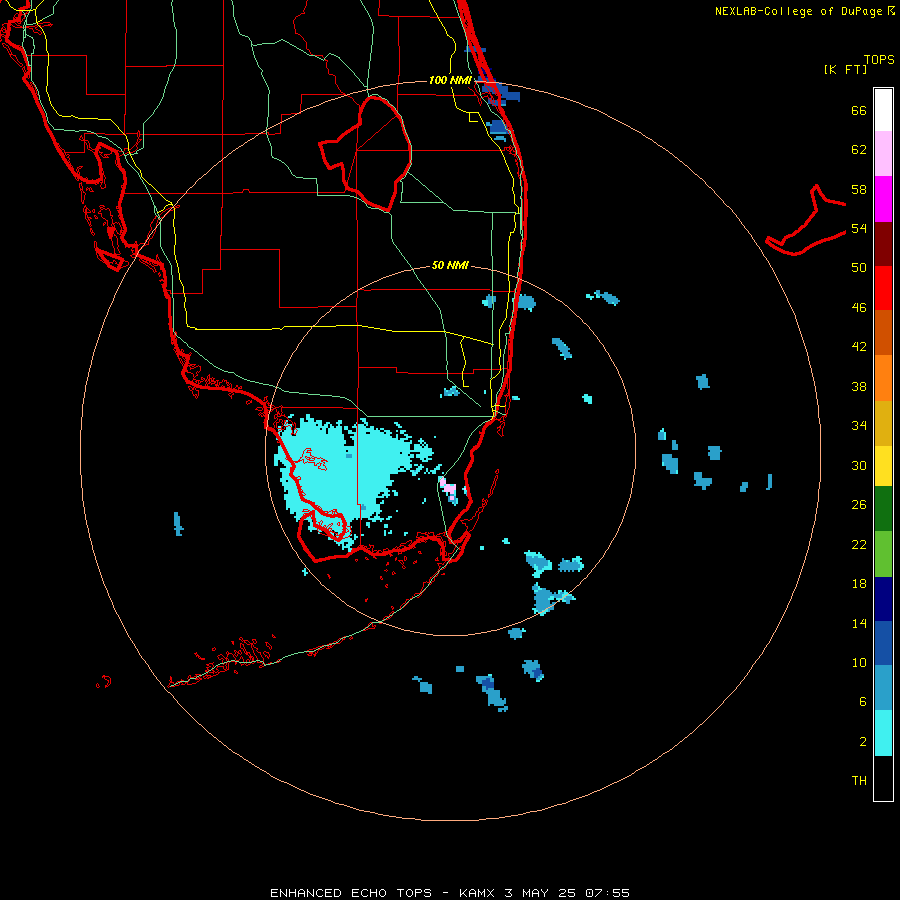Select the 18 value on the legend
The image size is (900, 900).
859,584
